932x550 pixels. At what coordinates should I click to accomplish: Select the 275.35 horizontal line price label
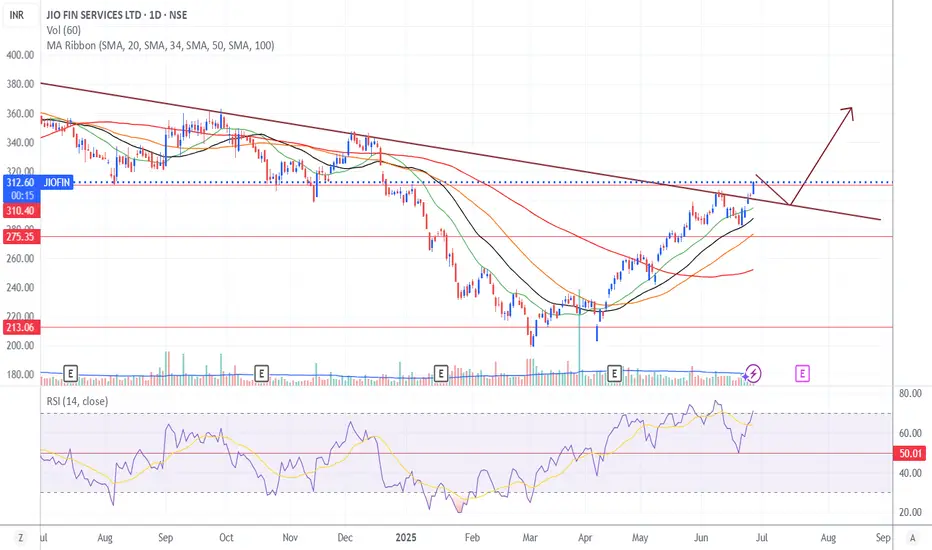click(20, 237)
